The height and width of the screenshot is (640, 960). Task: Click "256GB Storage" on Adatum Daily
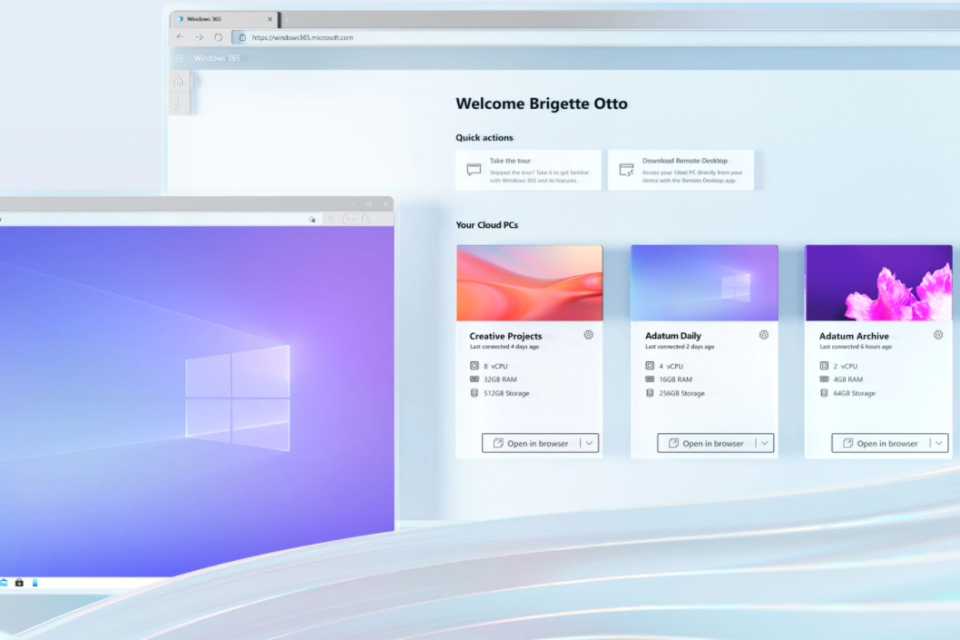[681, 393]
